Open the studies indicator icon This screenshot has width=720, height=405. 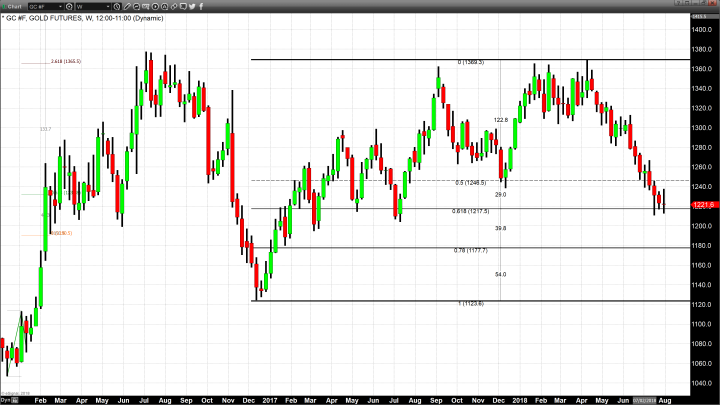pyautogui.click(x=146, y=6)
